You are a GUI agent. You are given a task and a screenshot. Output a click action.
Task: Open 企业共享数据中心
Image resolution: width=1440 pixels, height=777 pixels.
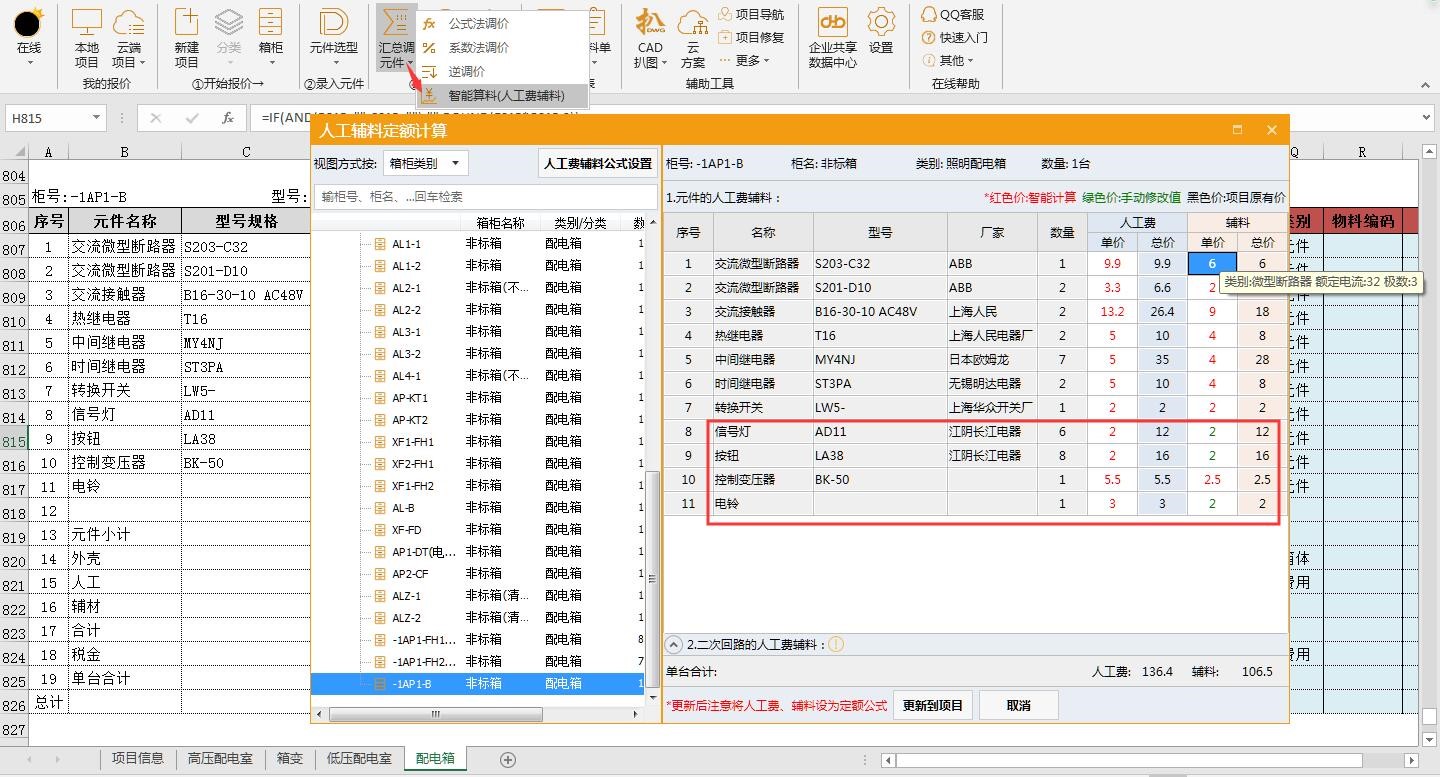click(x=833, y=38)
